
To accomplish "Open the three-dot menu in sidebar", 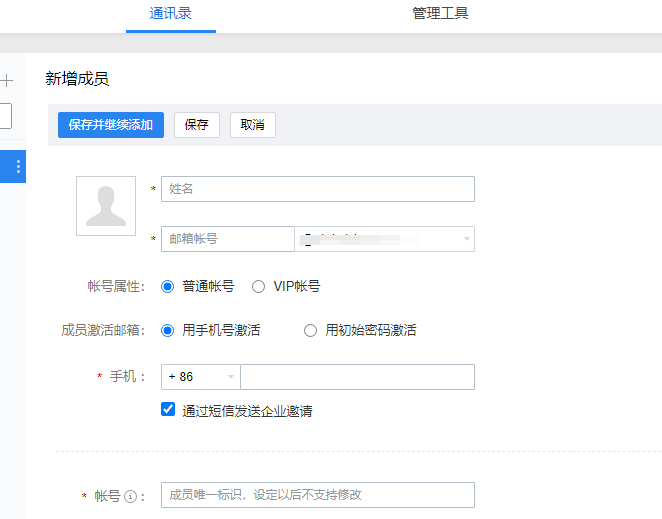I will coord(18,167).
